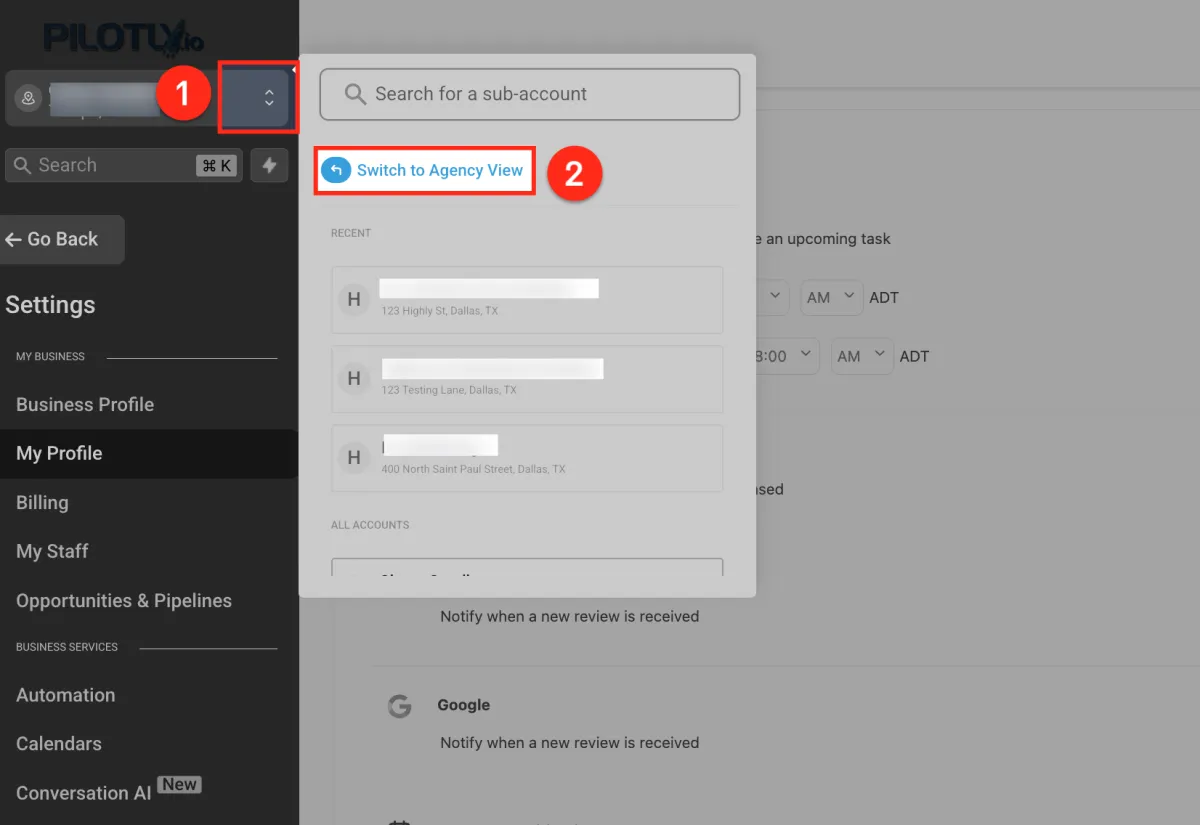Click the H avatar for 123 Testing Lane
1200x825 pixels.
tap(354, 378)
